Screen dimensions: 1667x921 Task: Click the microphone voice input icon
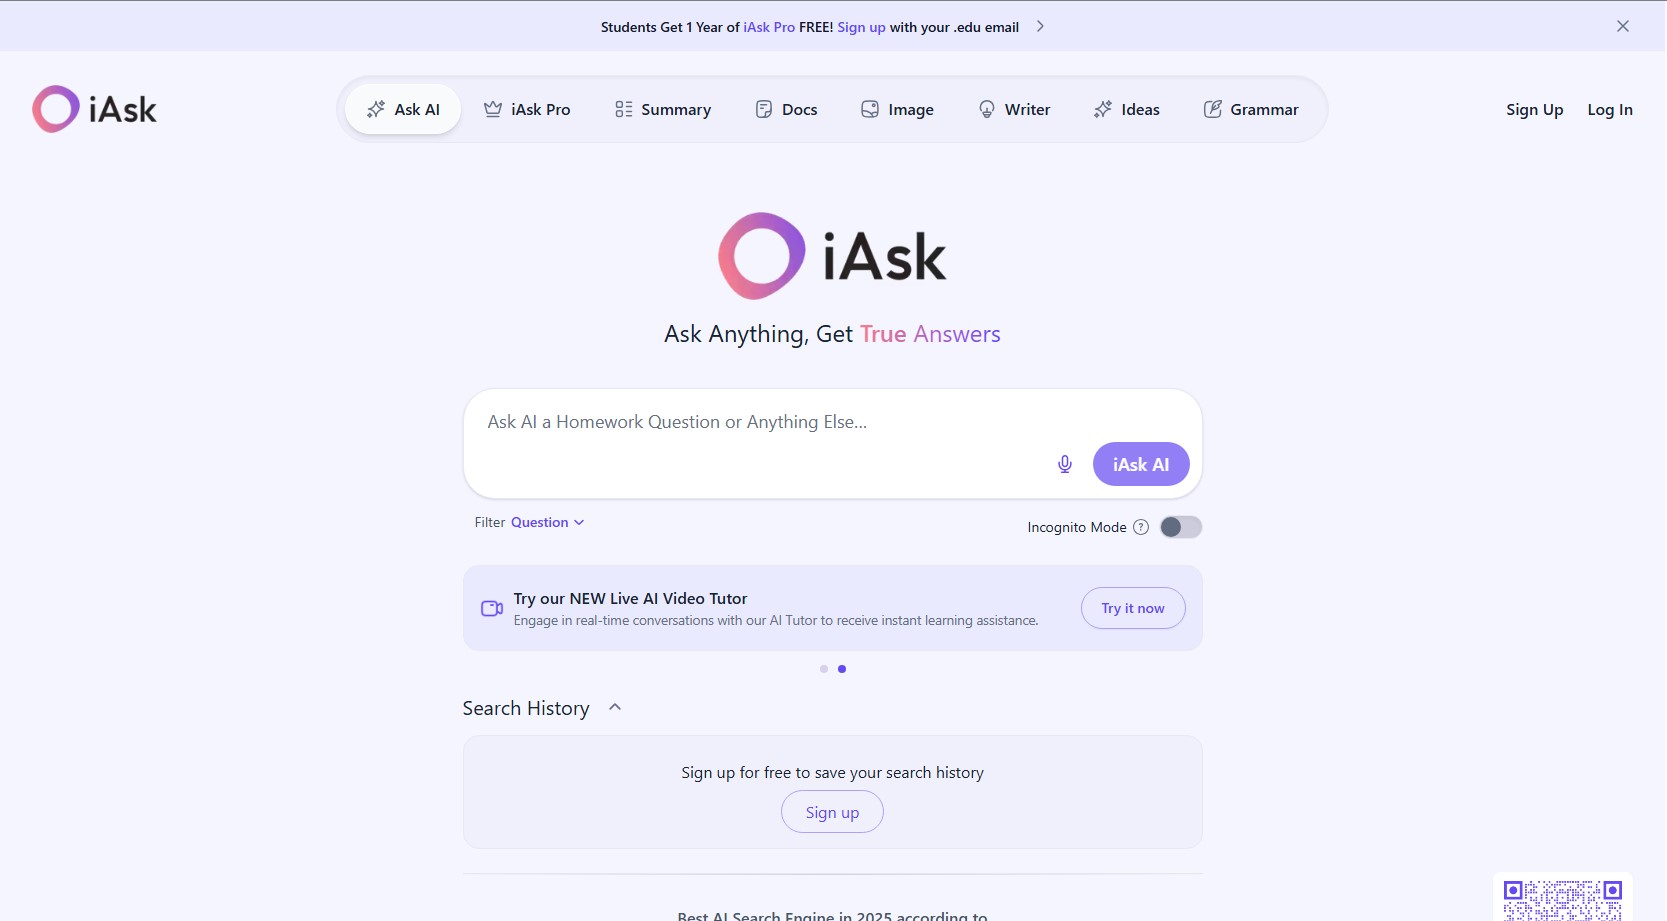pos(1065,464)
